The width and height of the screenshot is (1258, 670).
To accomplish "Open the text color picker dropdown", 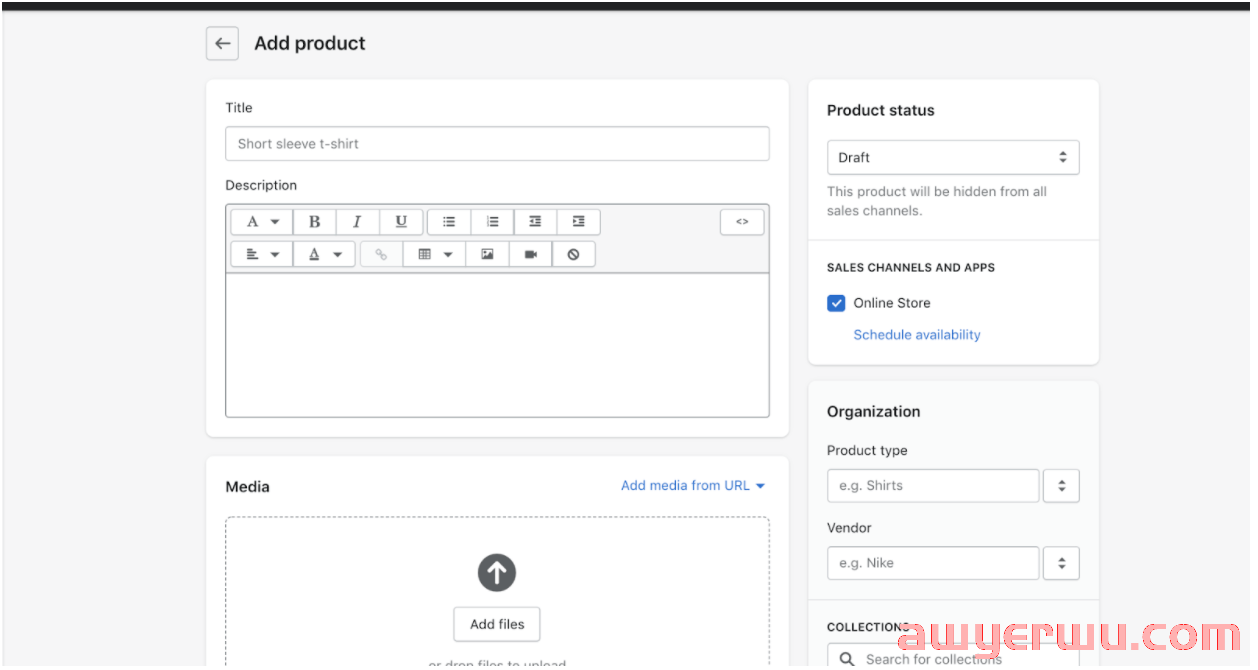I will click(324, 254).
